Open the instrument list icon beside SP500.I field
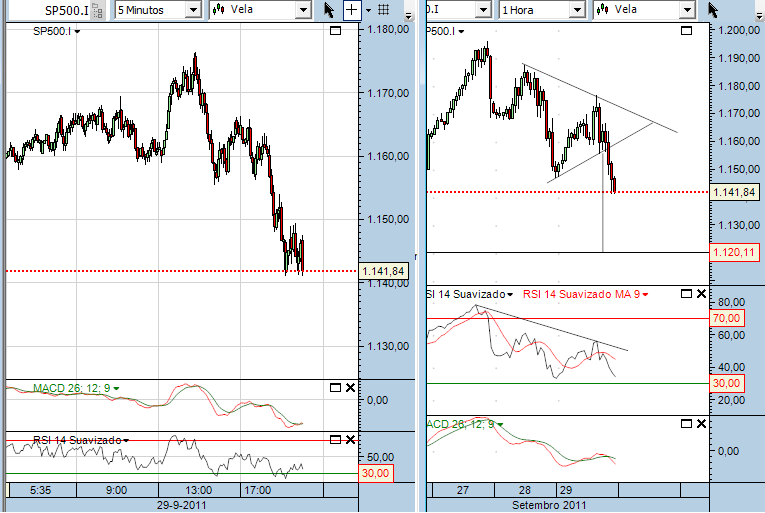 (98, 10)
